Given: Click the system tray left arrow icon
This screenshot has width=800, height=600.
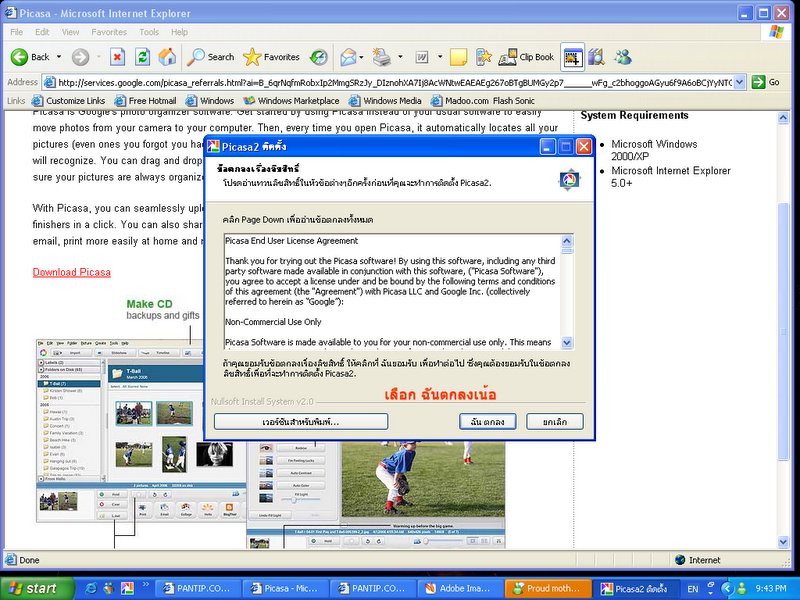Looking at the screenshot, I should tap(727, 588).
